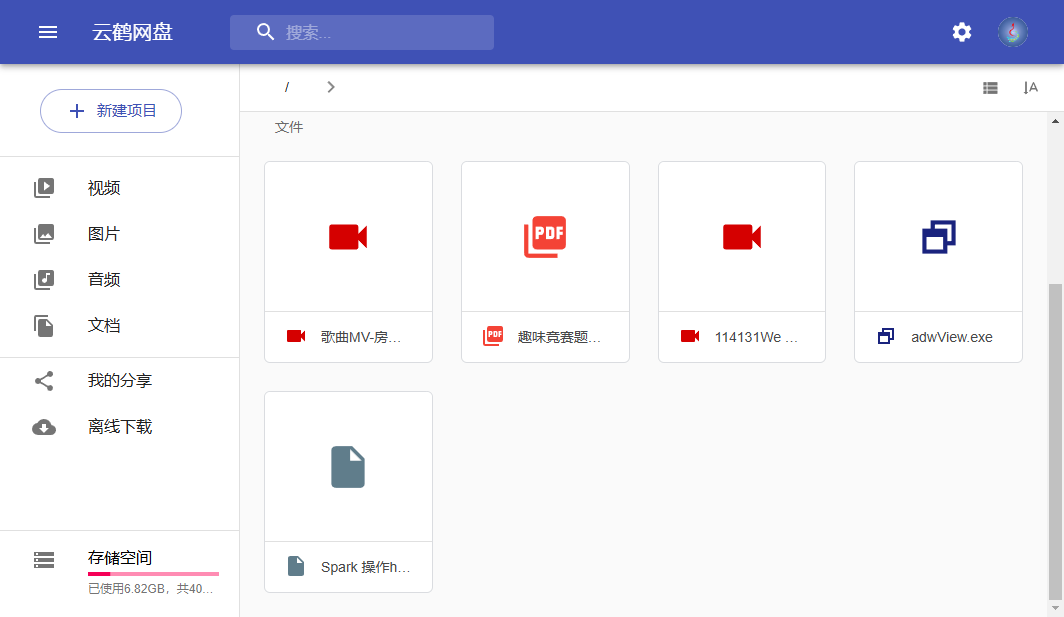The height and width of the screenshot is (617, 1064).
Task: Click the vertical scrollbar down arrow
Action: [x=1055, y=607]
